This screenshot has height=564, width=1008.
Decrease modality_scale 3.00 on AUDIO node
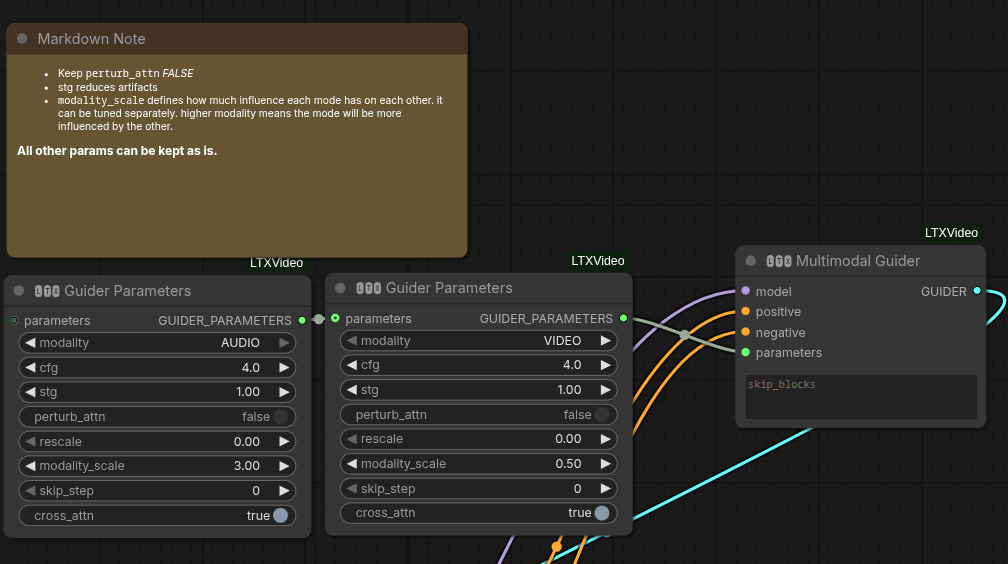pos(30,466)
